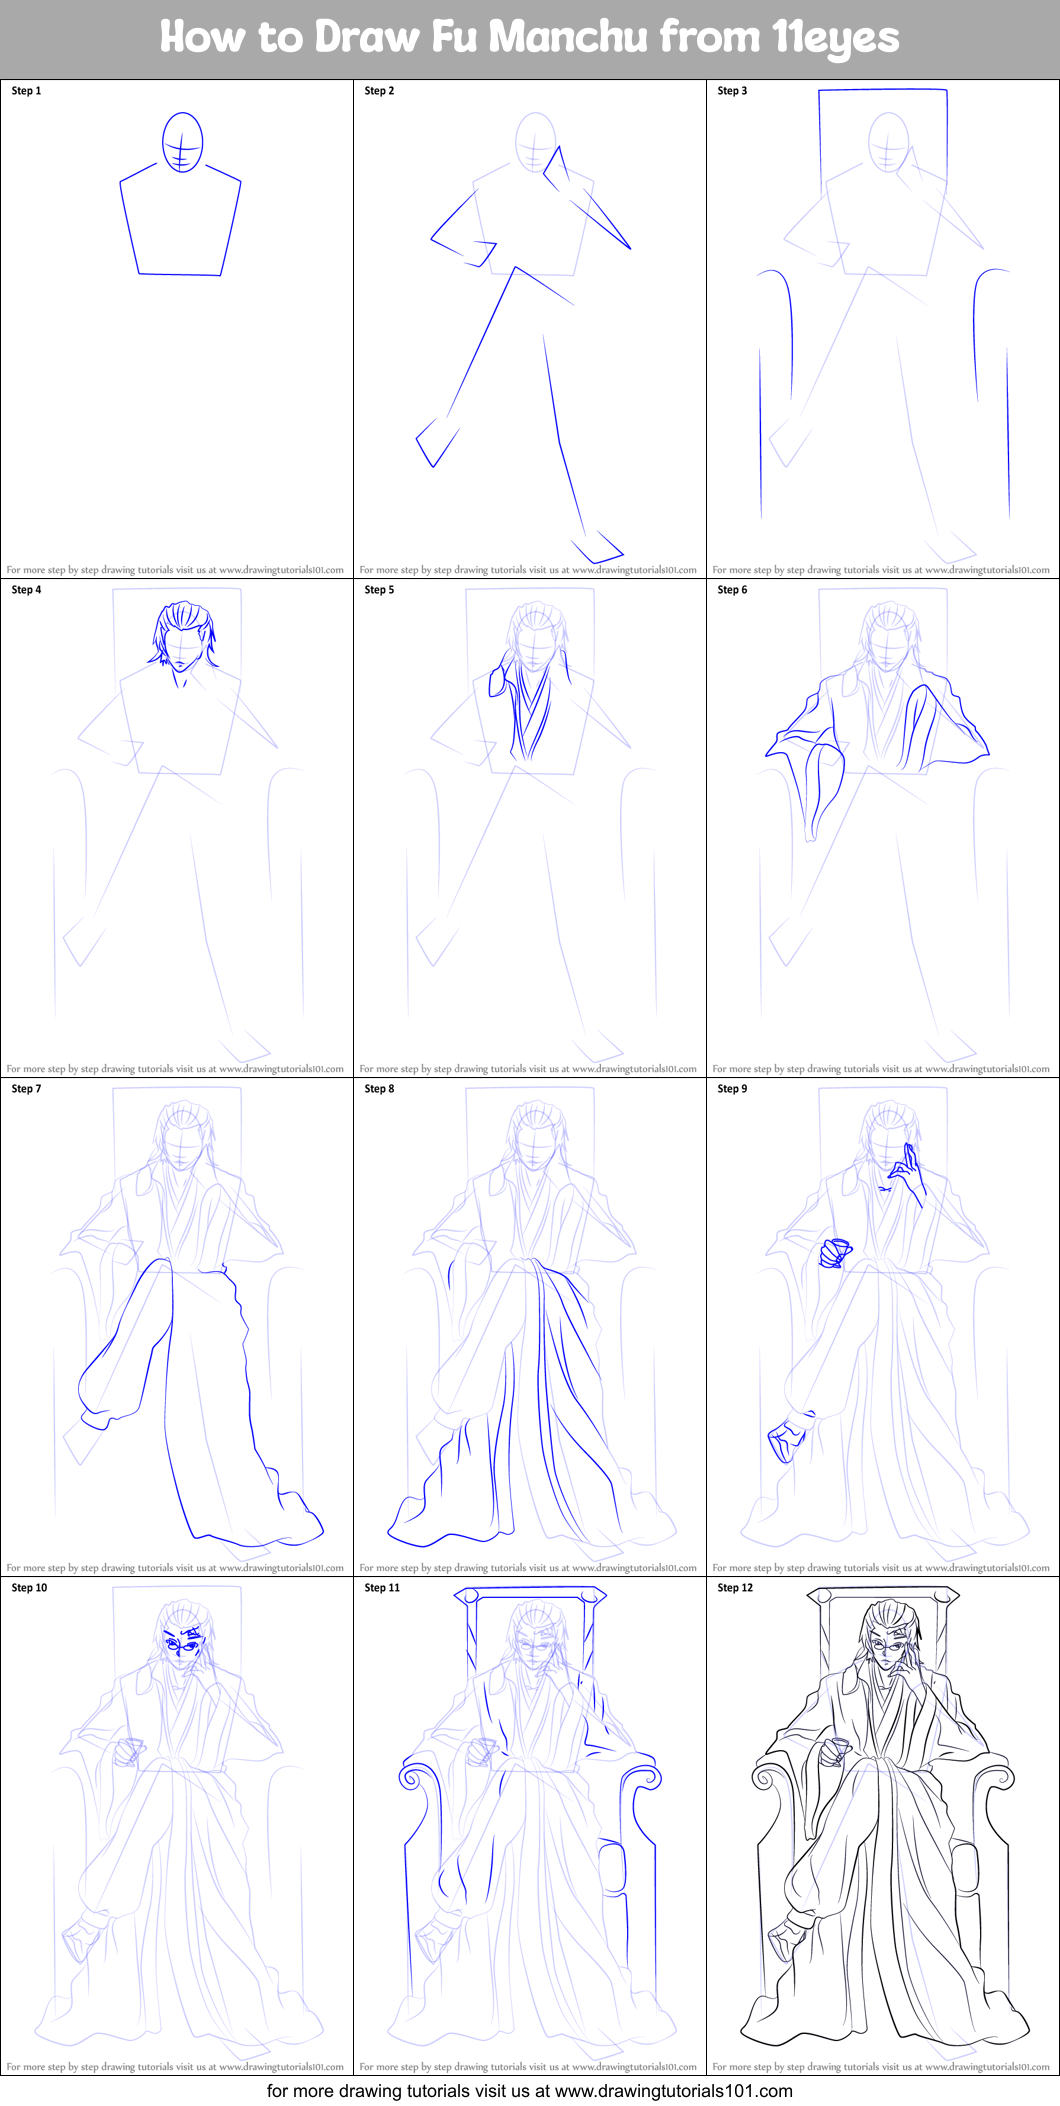Click the 'Step 1' label
The image size is (1060, 2106).
(x=26, y=91)
